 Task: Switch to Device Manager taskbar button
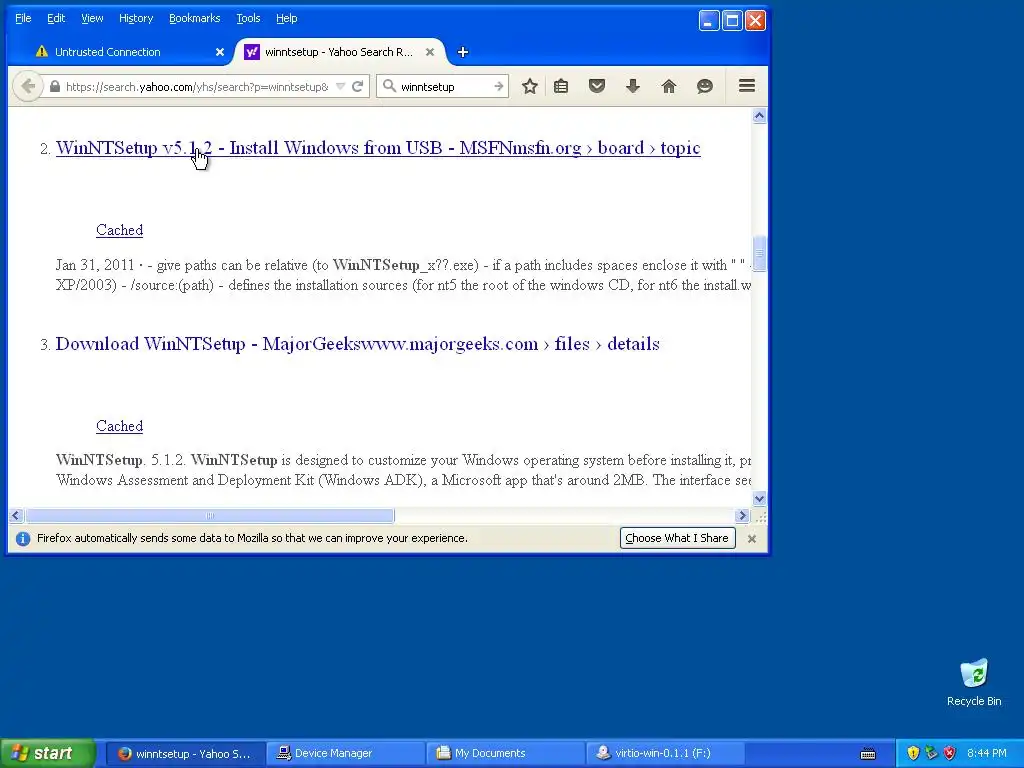click(x=347, y=754)
